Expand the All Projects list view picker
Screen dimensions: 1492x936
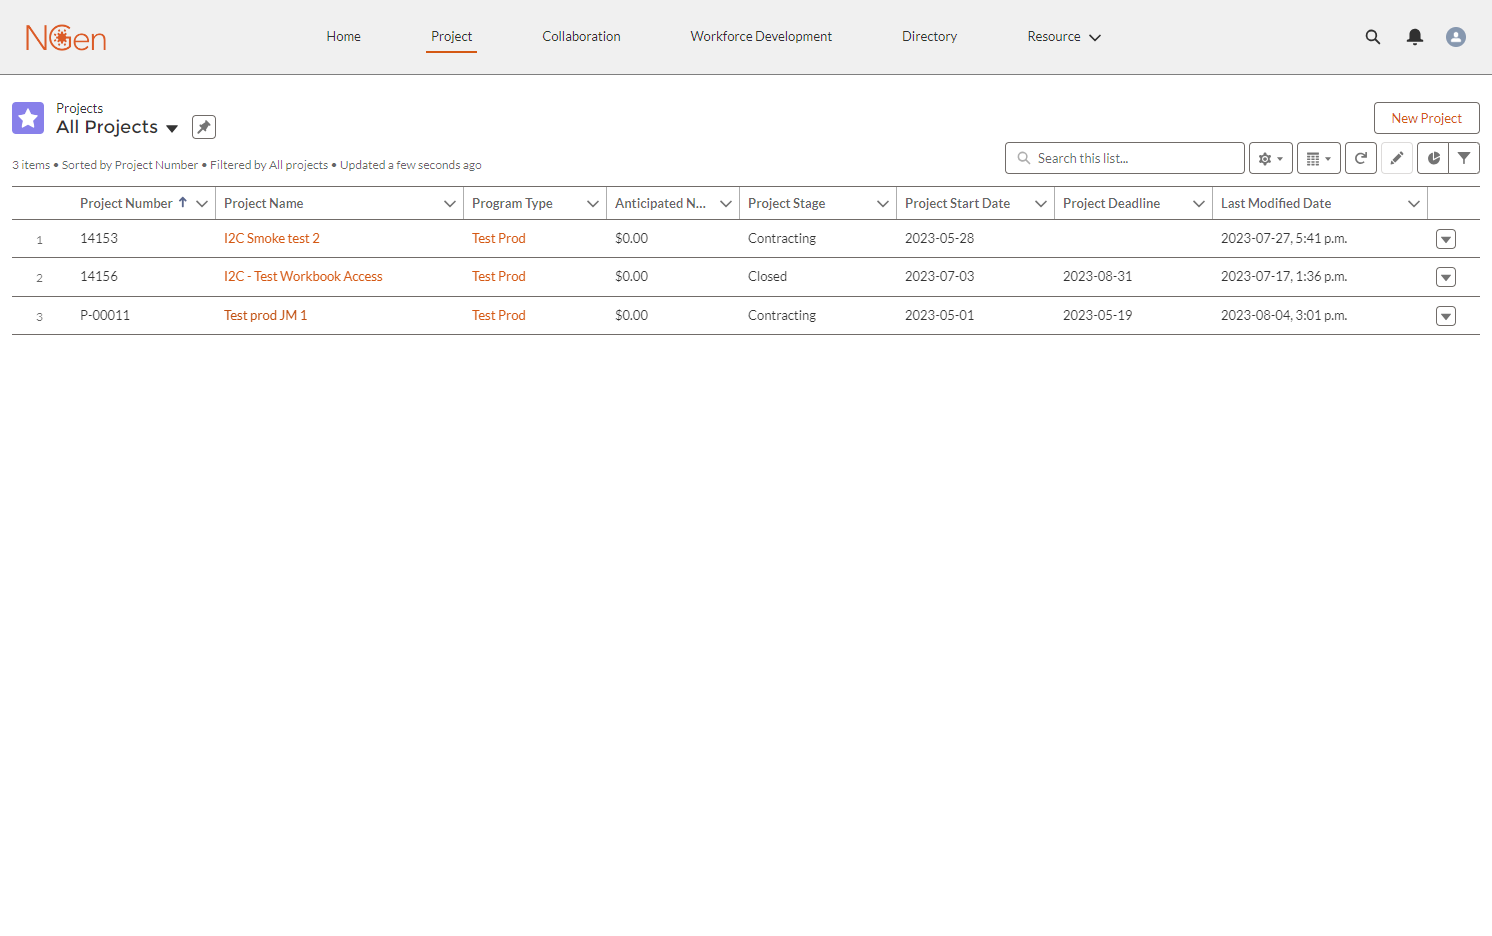point(172,128)
